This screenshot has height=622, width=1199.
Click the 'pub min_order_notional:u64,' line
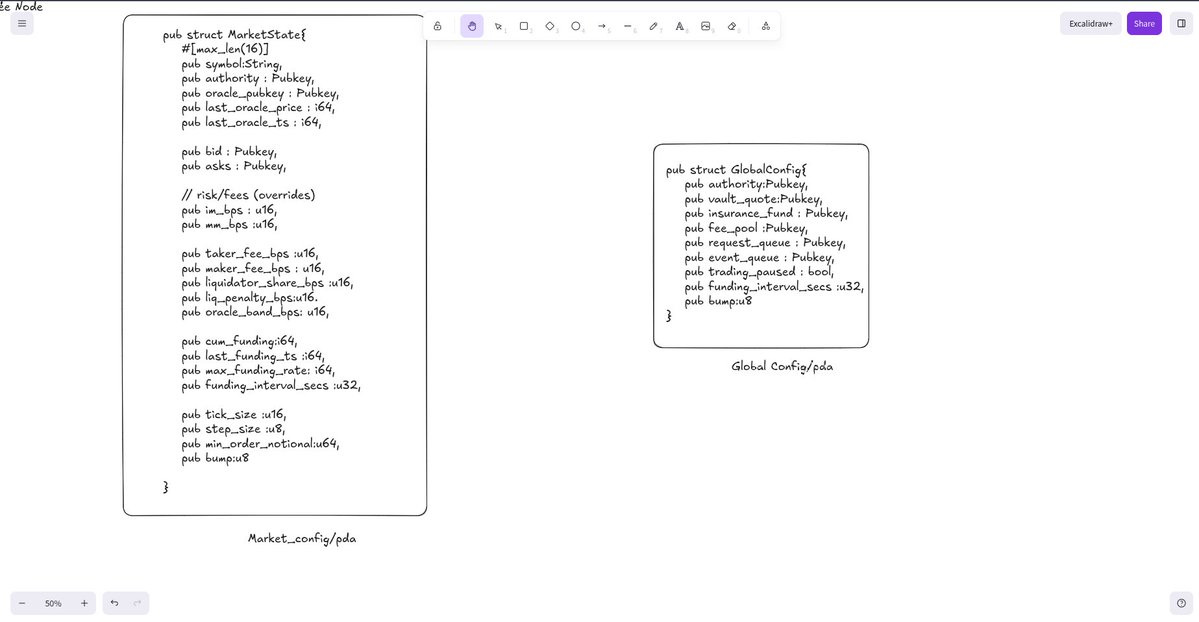260,444
